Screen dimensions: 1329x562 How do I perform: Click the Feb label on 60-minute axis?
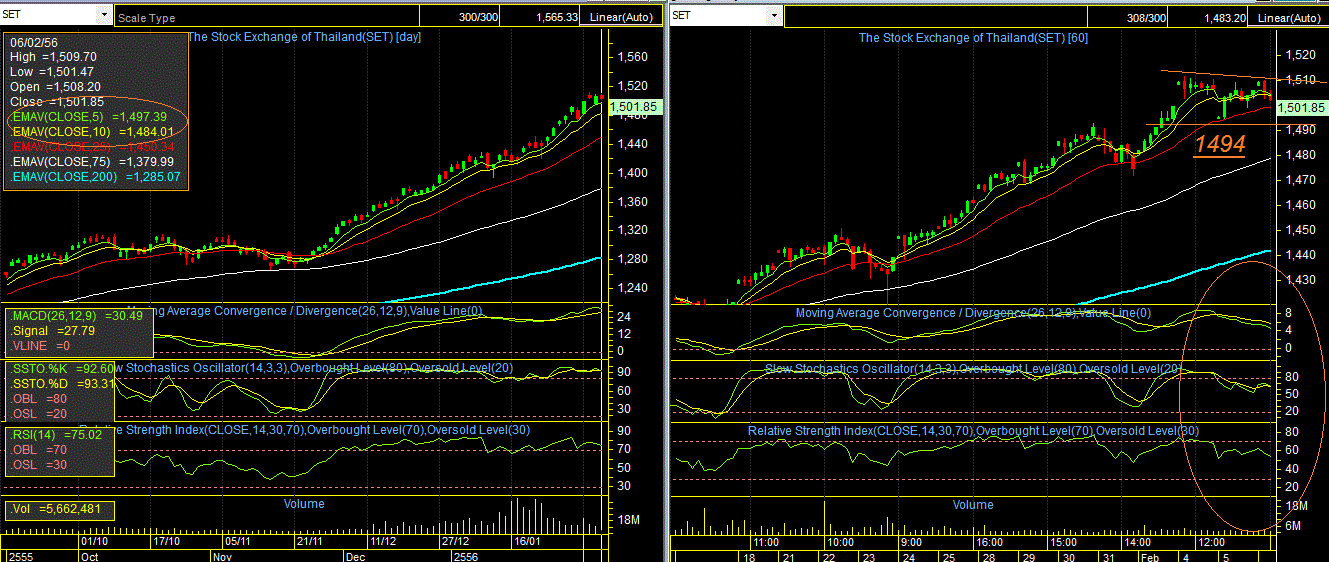tap(1151, 556)
